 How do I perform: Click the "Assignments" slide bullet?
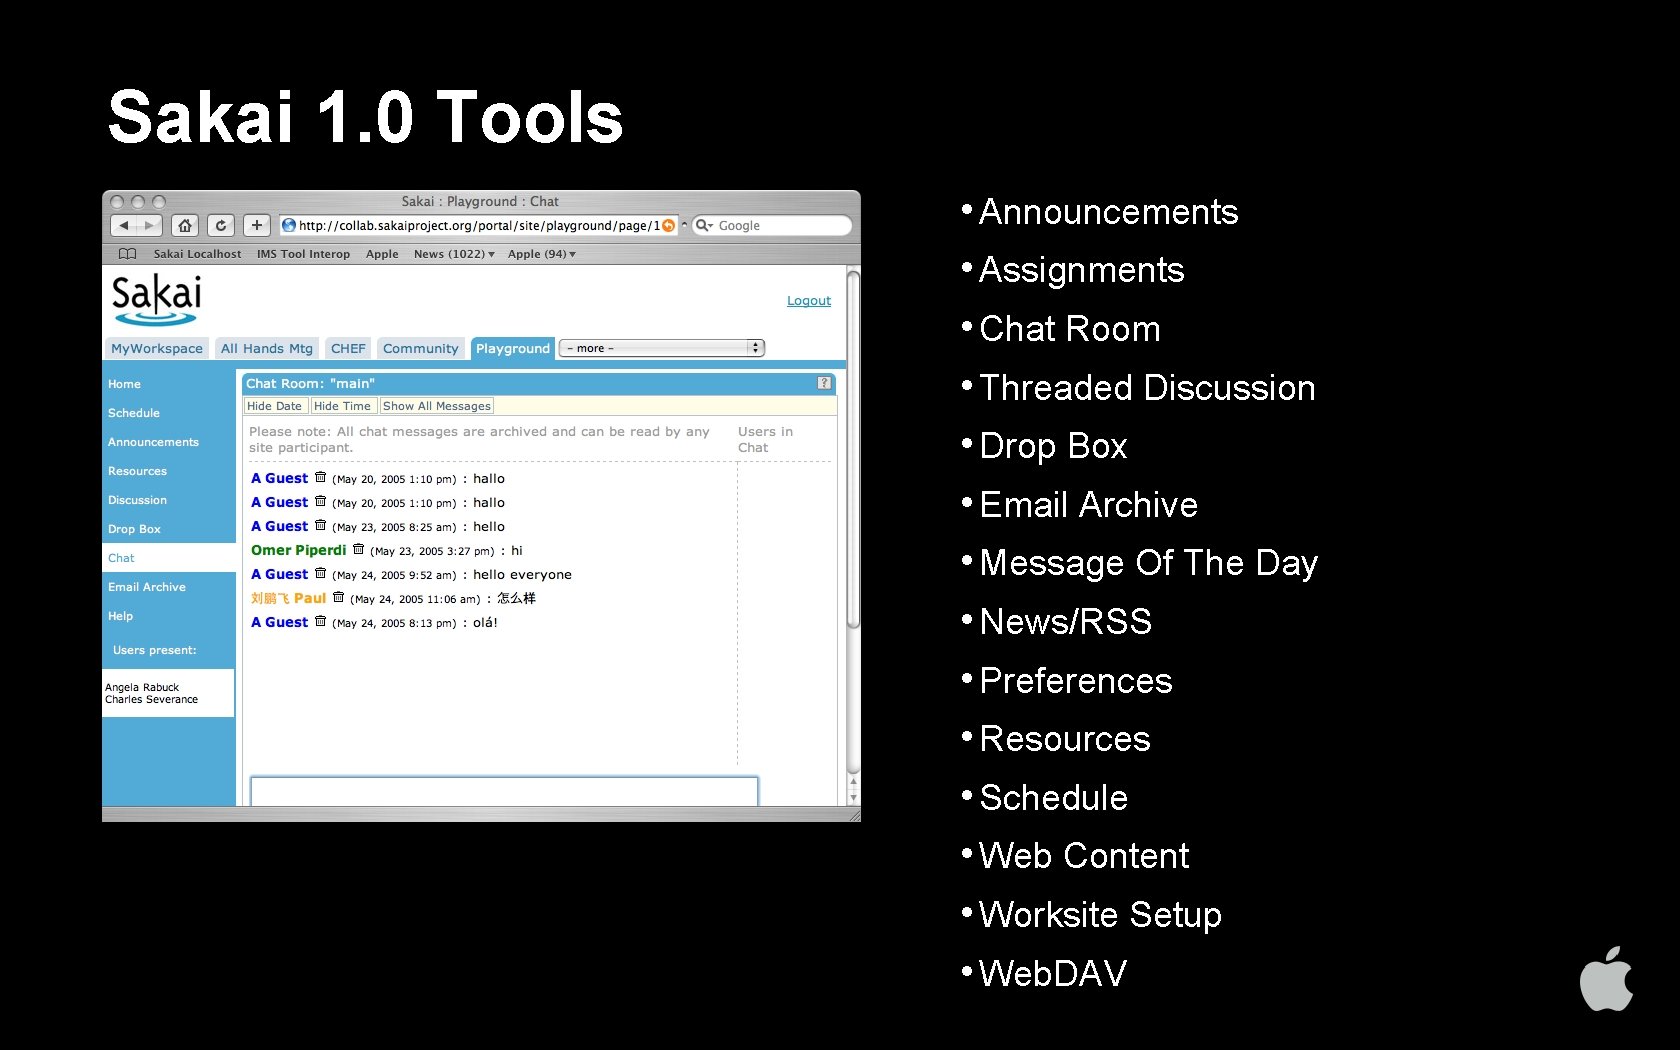pyautogui.click(x=1081, y=271)
